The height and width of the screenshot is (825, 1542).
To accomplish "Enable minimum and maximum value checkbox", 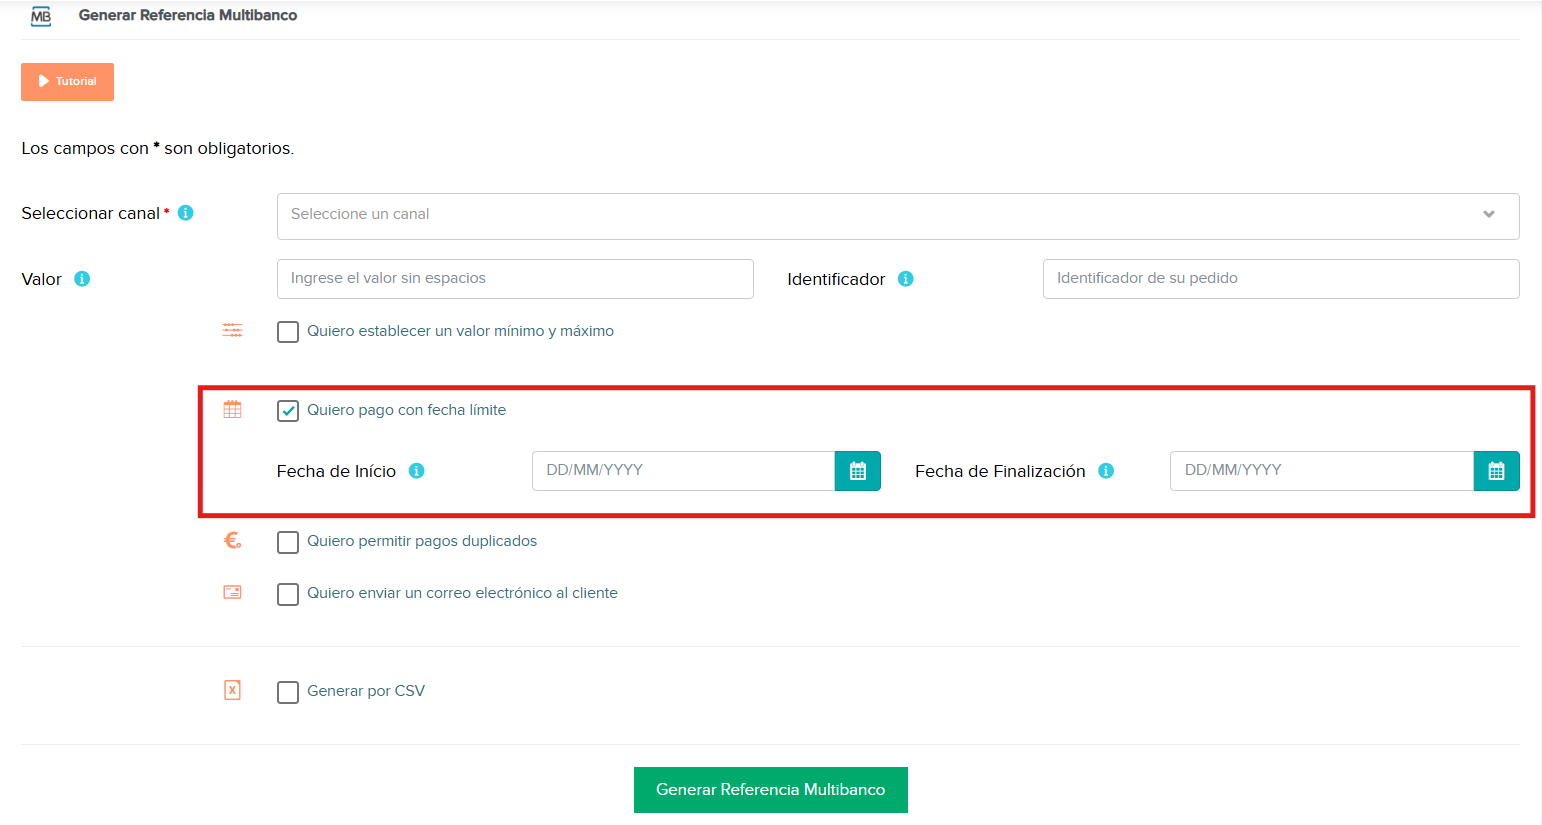I will pyautogui.click(x=288, y=332).
